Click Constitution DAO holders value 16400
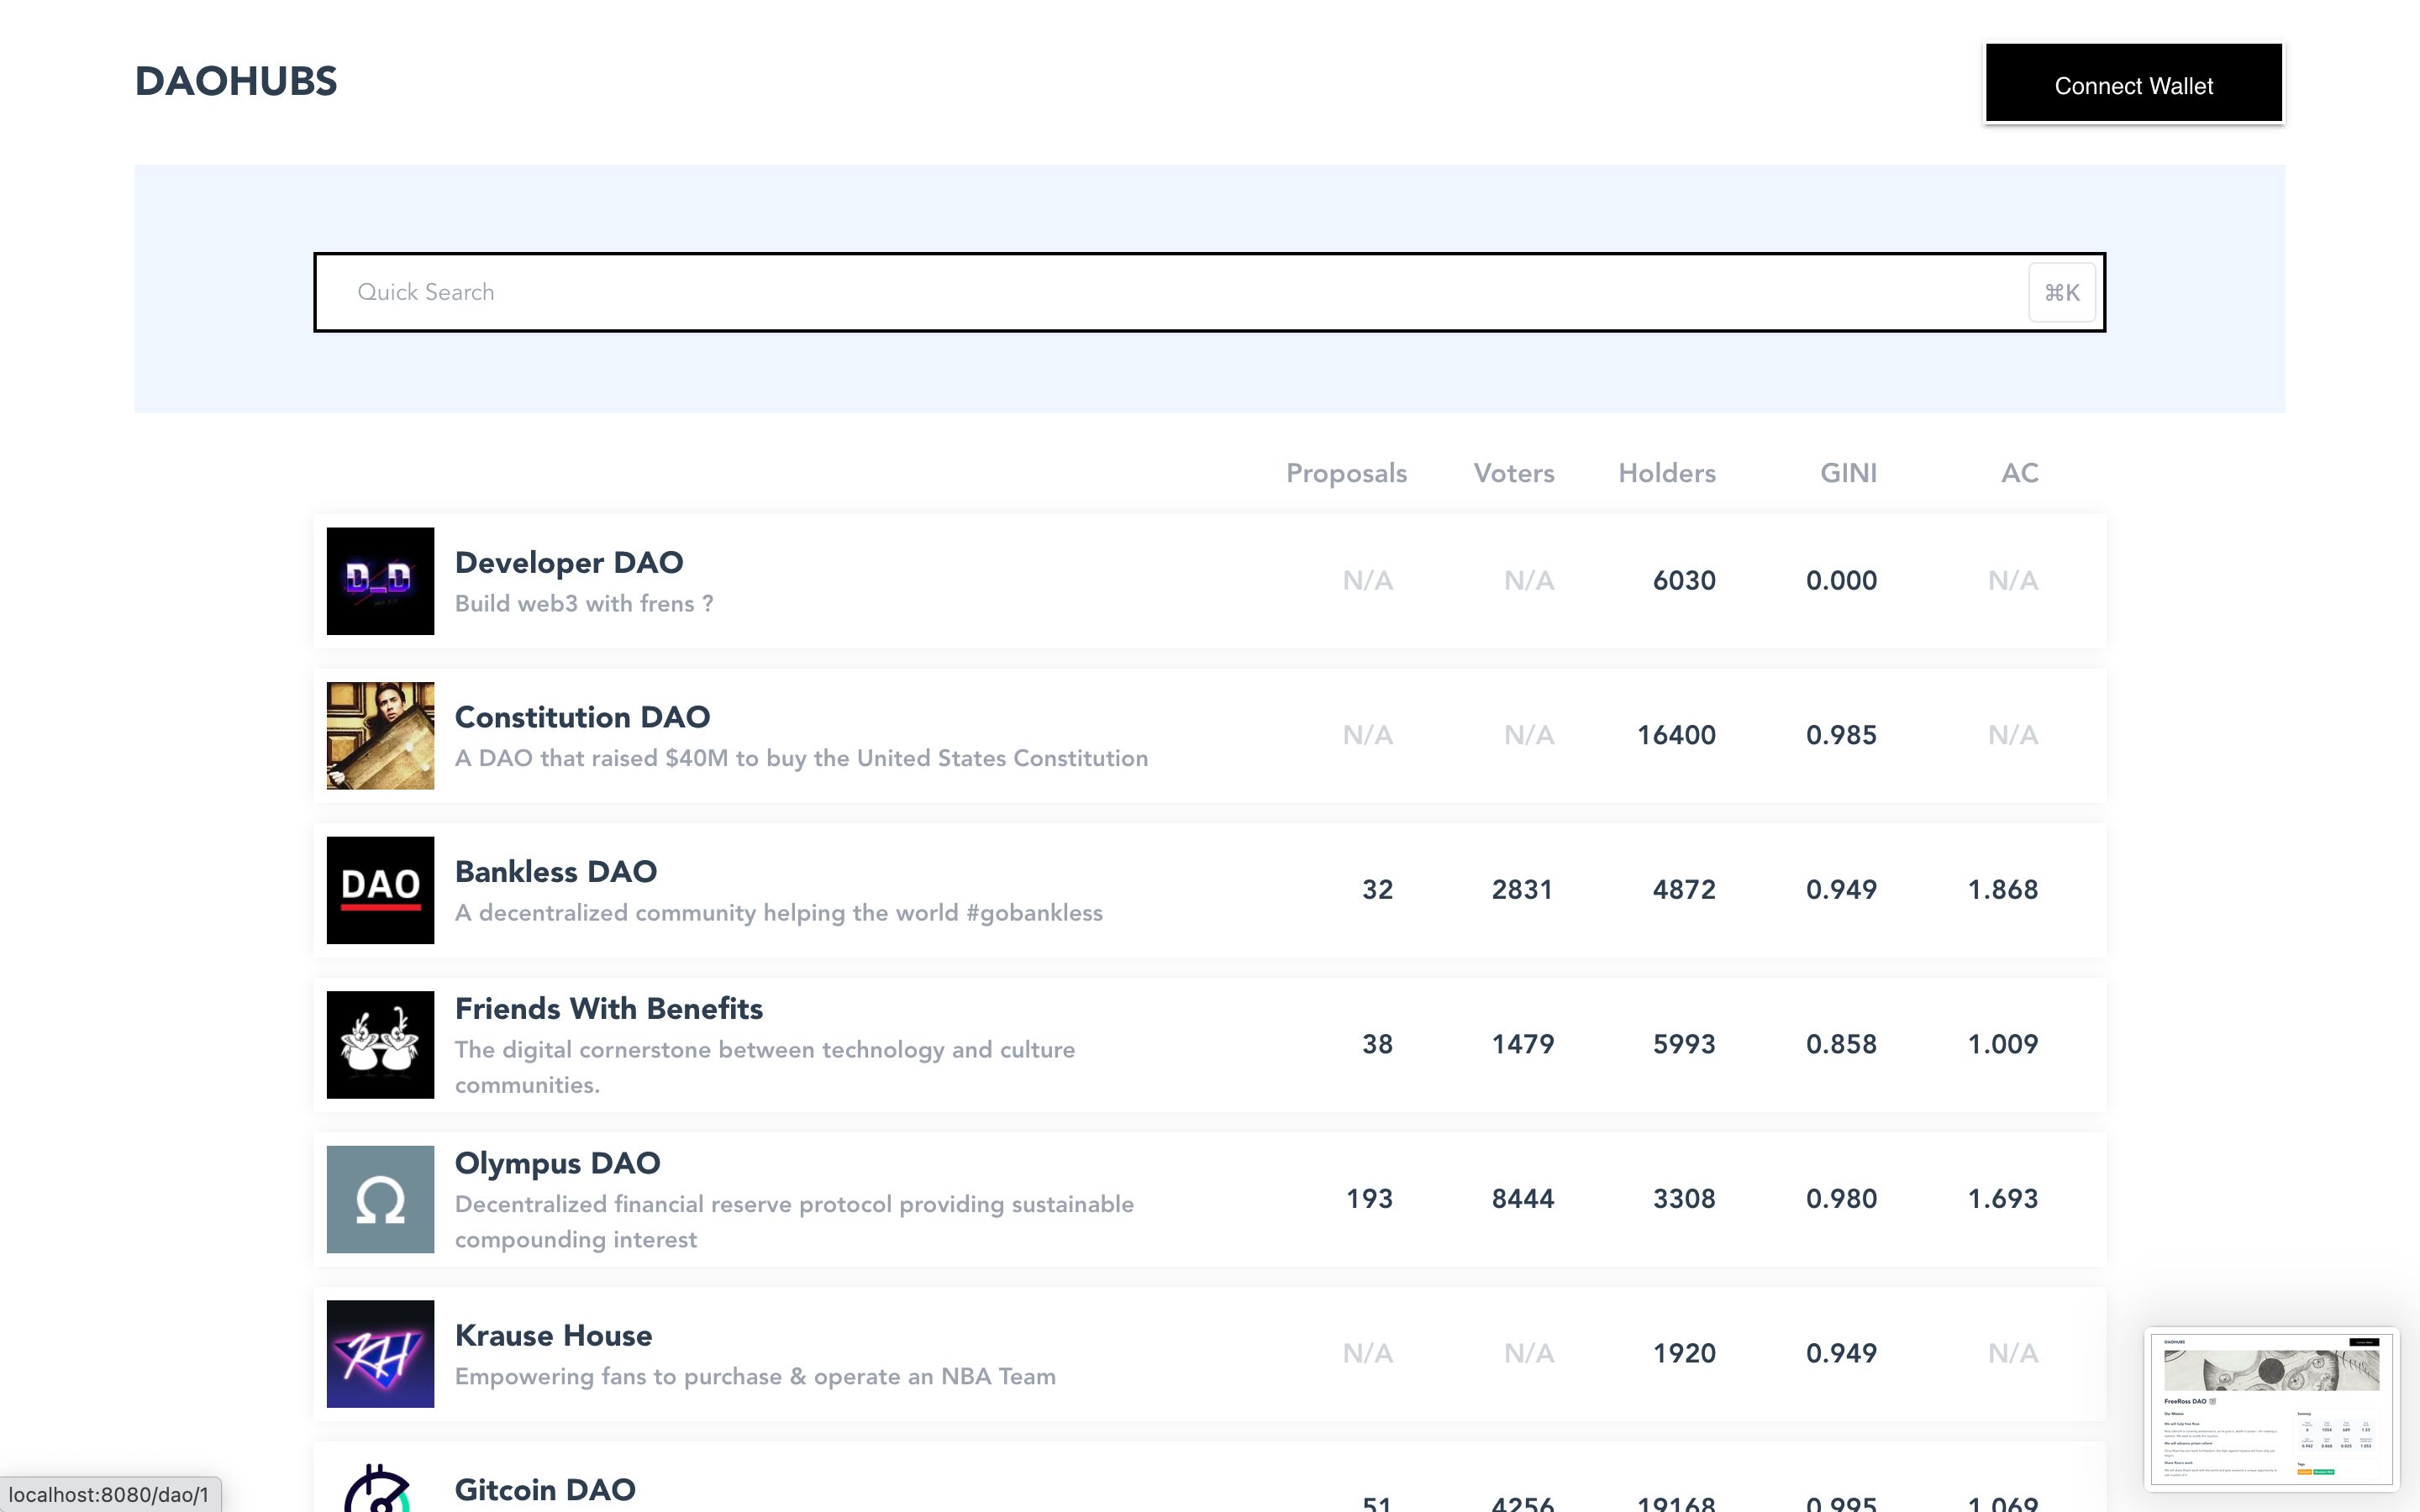The width and height of the screenshot is (2420, 1512). coord(1676,736)
